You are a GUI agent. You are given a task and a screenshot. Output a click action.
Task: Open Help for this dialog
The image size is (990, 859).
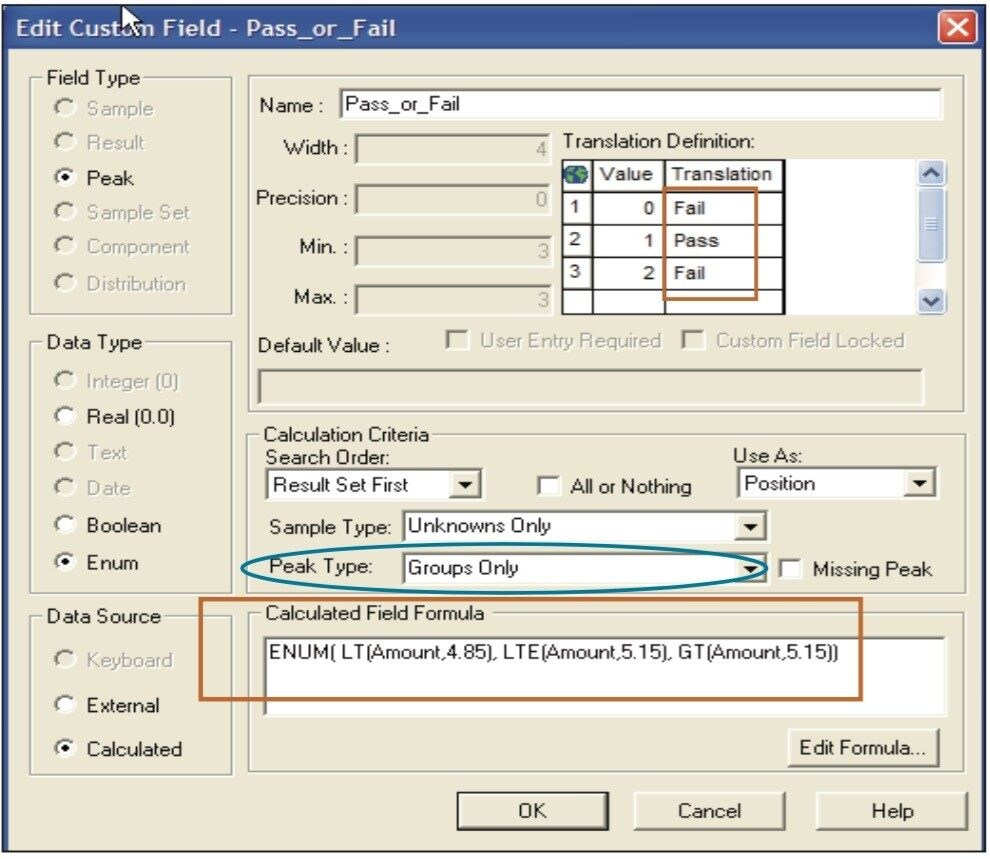[x=892, y=810]
